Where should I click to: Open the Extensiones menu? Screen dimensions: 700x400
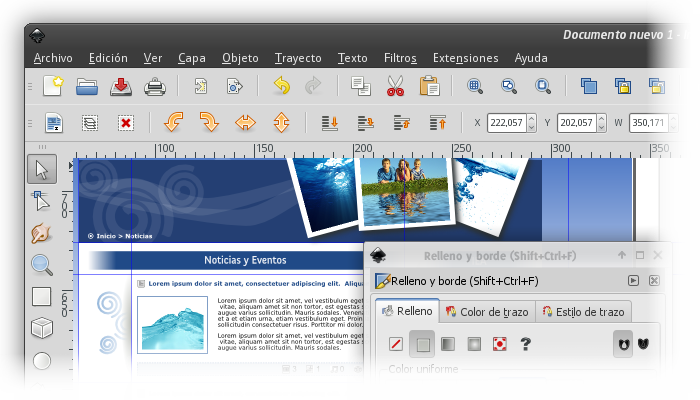click(x=465, y=58)
